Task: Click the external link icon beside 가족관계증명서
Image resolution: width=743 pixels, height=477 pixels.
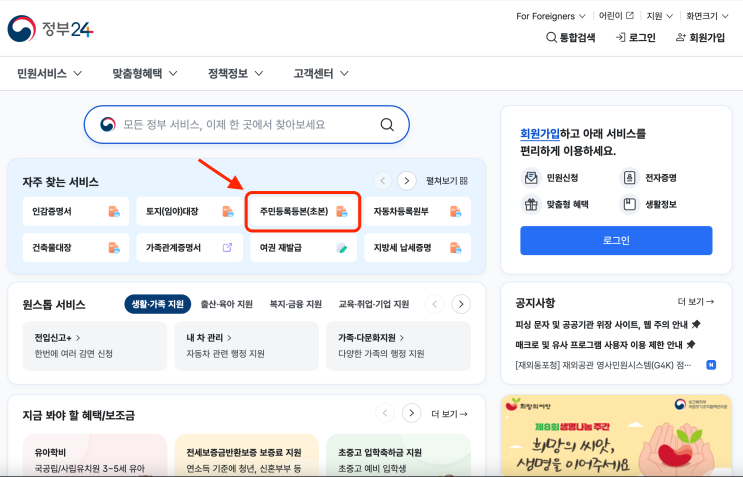Action: click(x=227, y=247)
